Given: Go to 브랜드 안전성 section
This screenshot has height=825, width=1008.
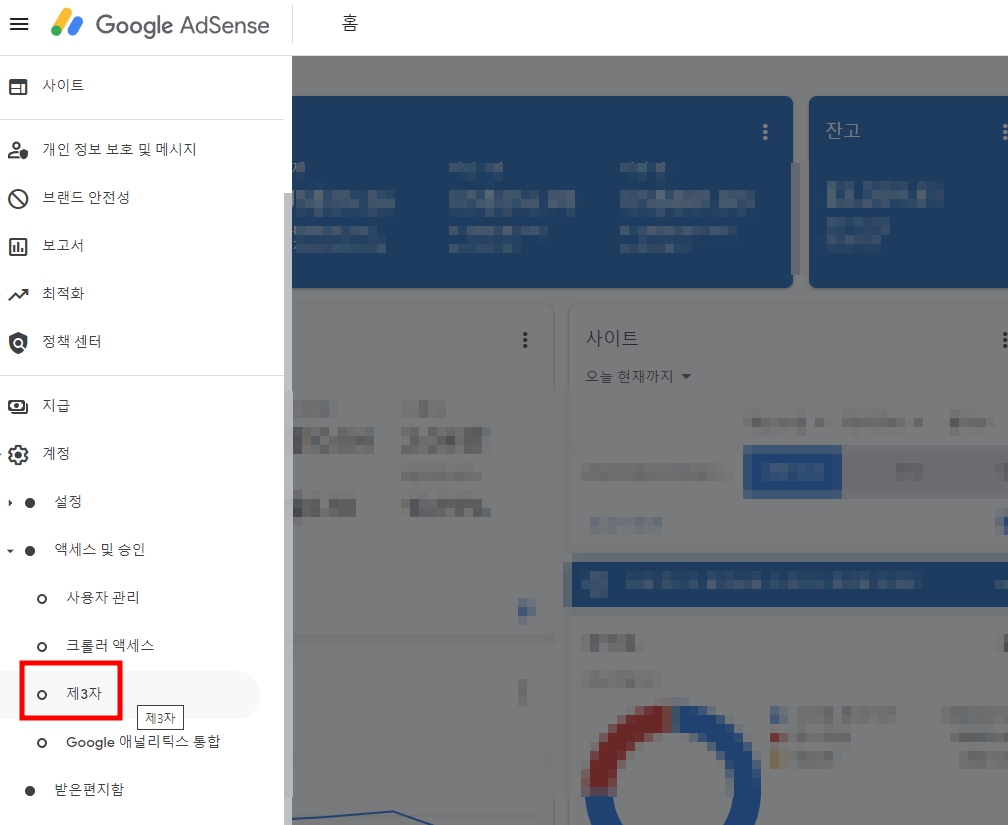Looking at the screenshot, I should click(86, 197).
